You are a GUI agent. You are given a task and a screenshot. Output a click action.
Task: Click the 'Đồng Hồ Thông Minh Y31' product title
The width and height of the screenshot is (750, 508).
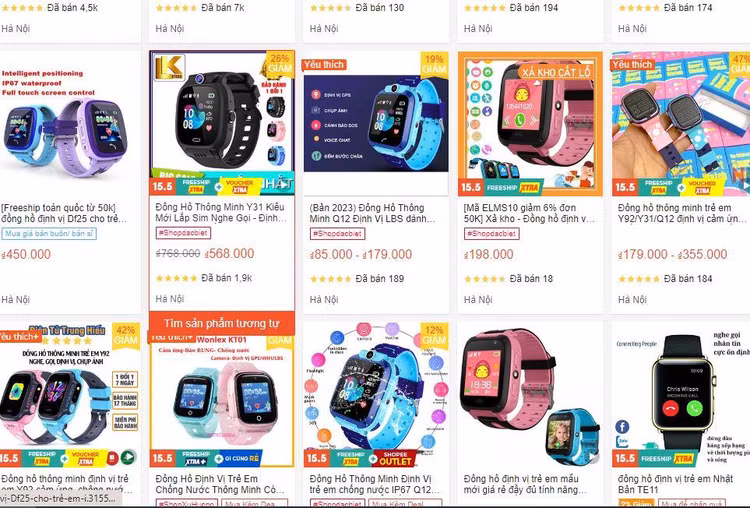pyautogui.click(x=221, y=212)
